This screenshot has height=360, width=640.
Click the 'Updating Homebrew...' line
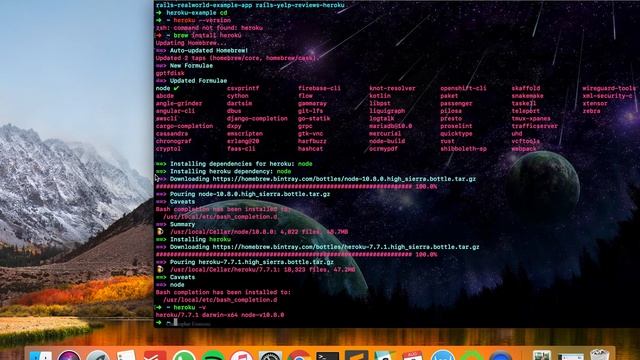tap(191, 43)
